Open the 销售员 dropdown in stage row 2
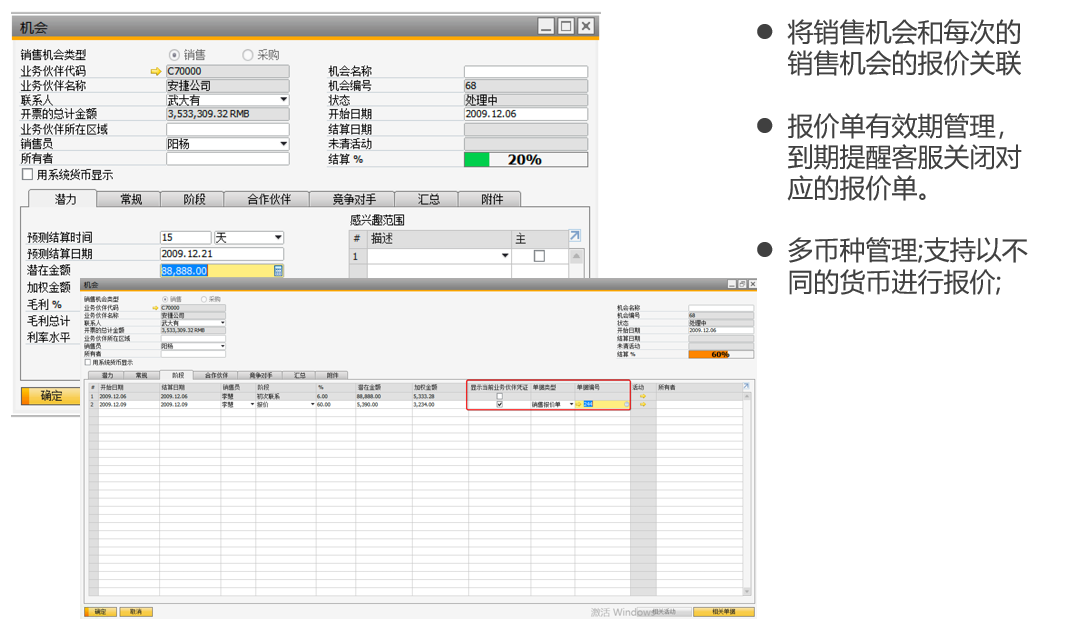The width and height of the screenshot is (1070, 619). pos(252,405)
